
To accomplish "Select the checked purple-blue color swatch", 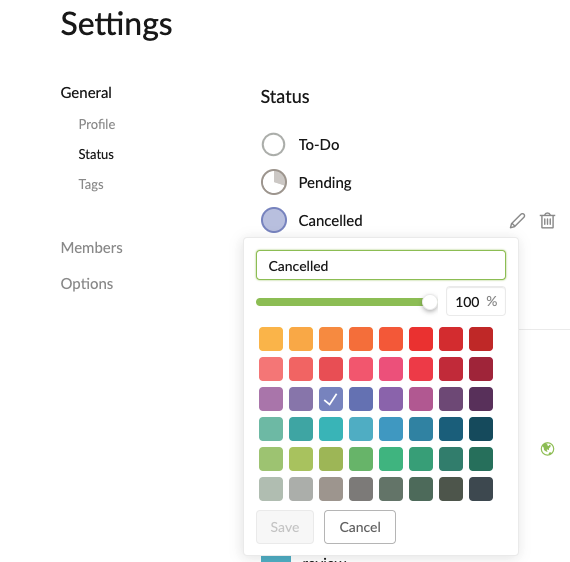I will click(x=331, y=399).
